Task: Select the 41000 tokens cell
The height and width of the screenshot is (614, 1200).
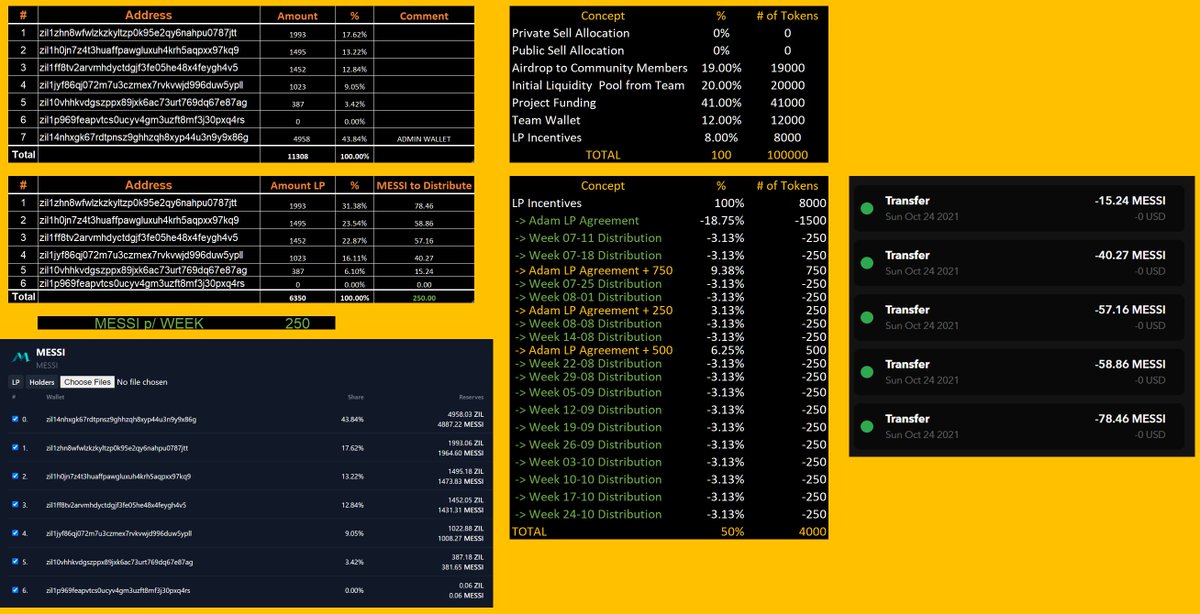Action: 787,102
